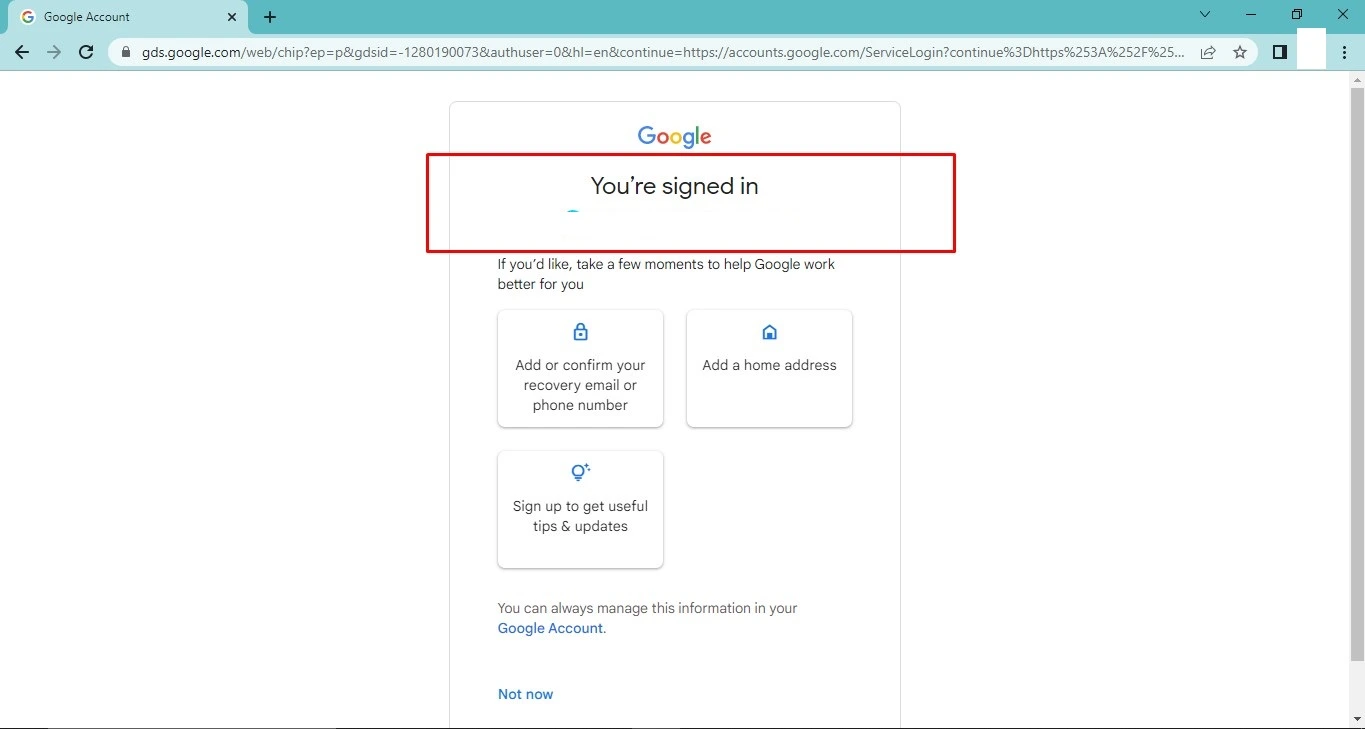This screenshot has width=1365, height=729.
Task: Reload the current page
Action: pyautogui.click(x=86, y=52)
